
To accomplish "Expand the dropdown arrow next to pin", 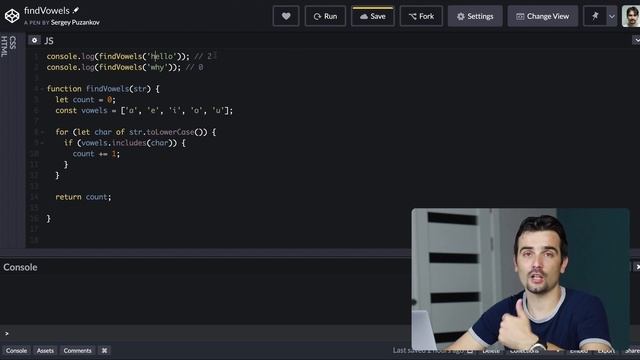I will coord(612,16).
